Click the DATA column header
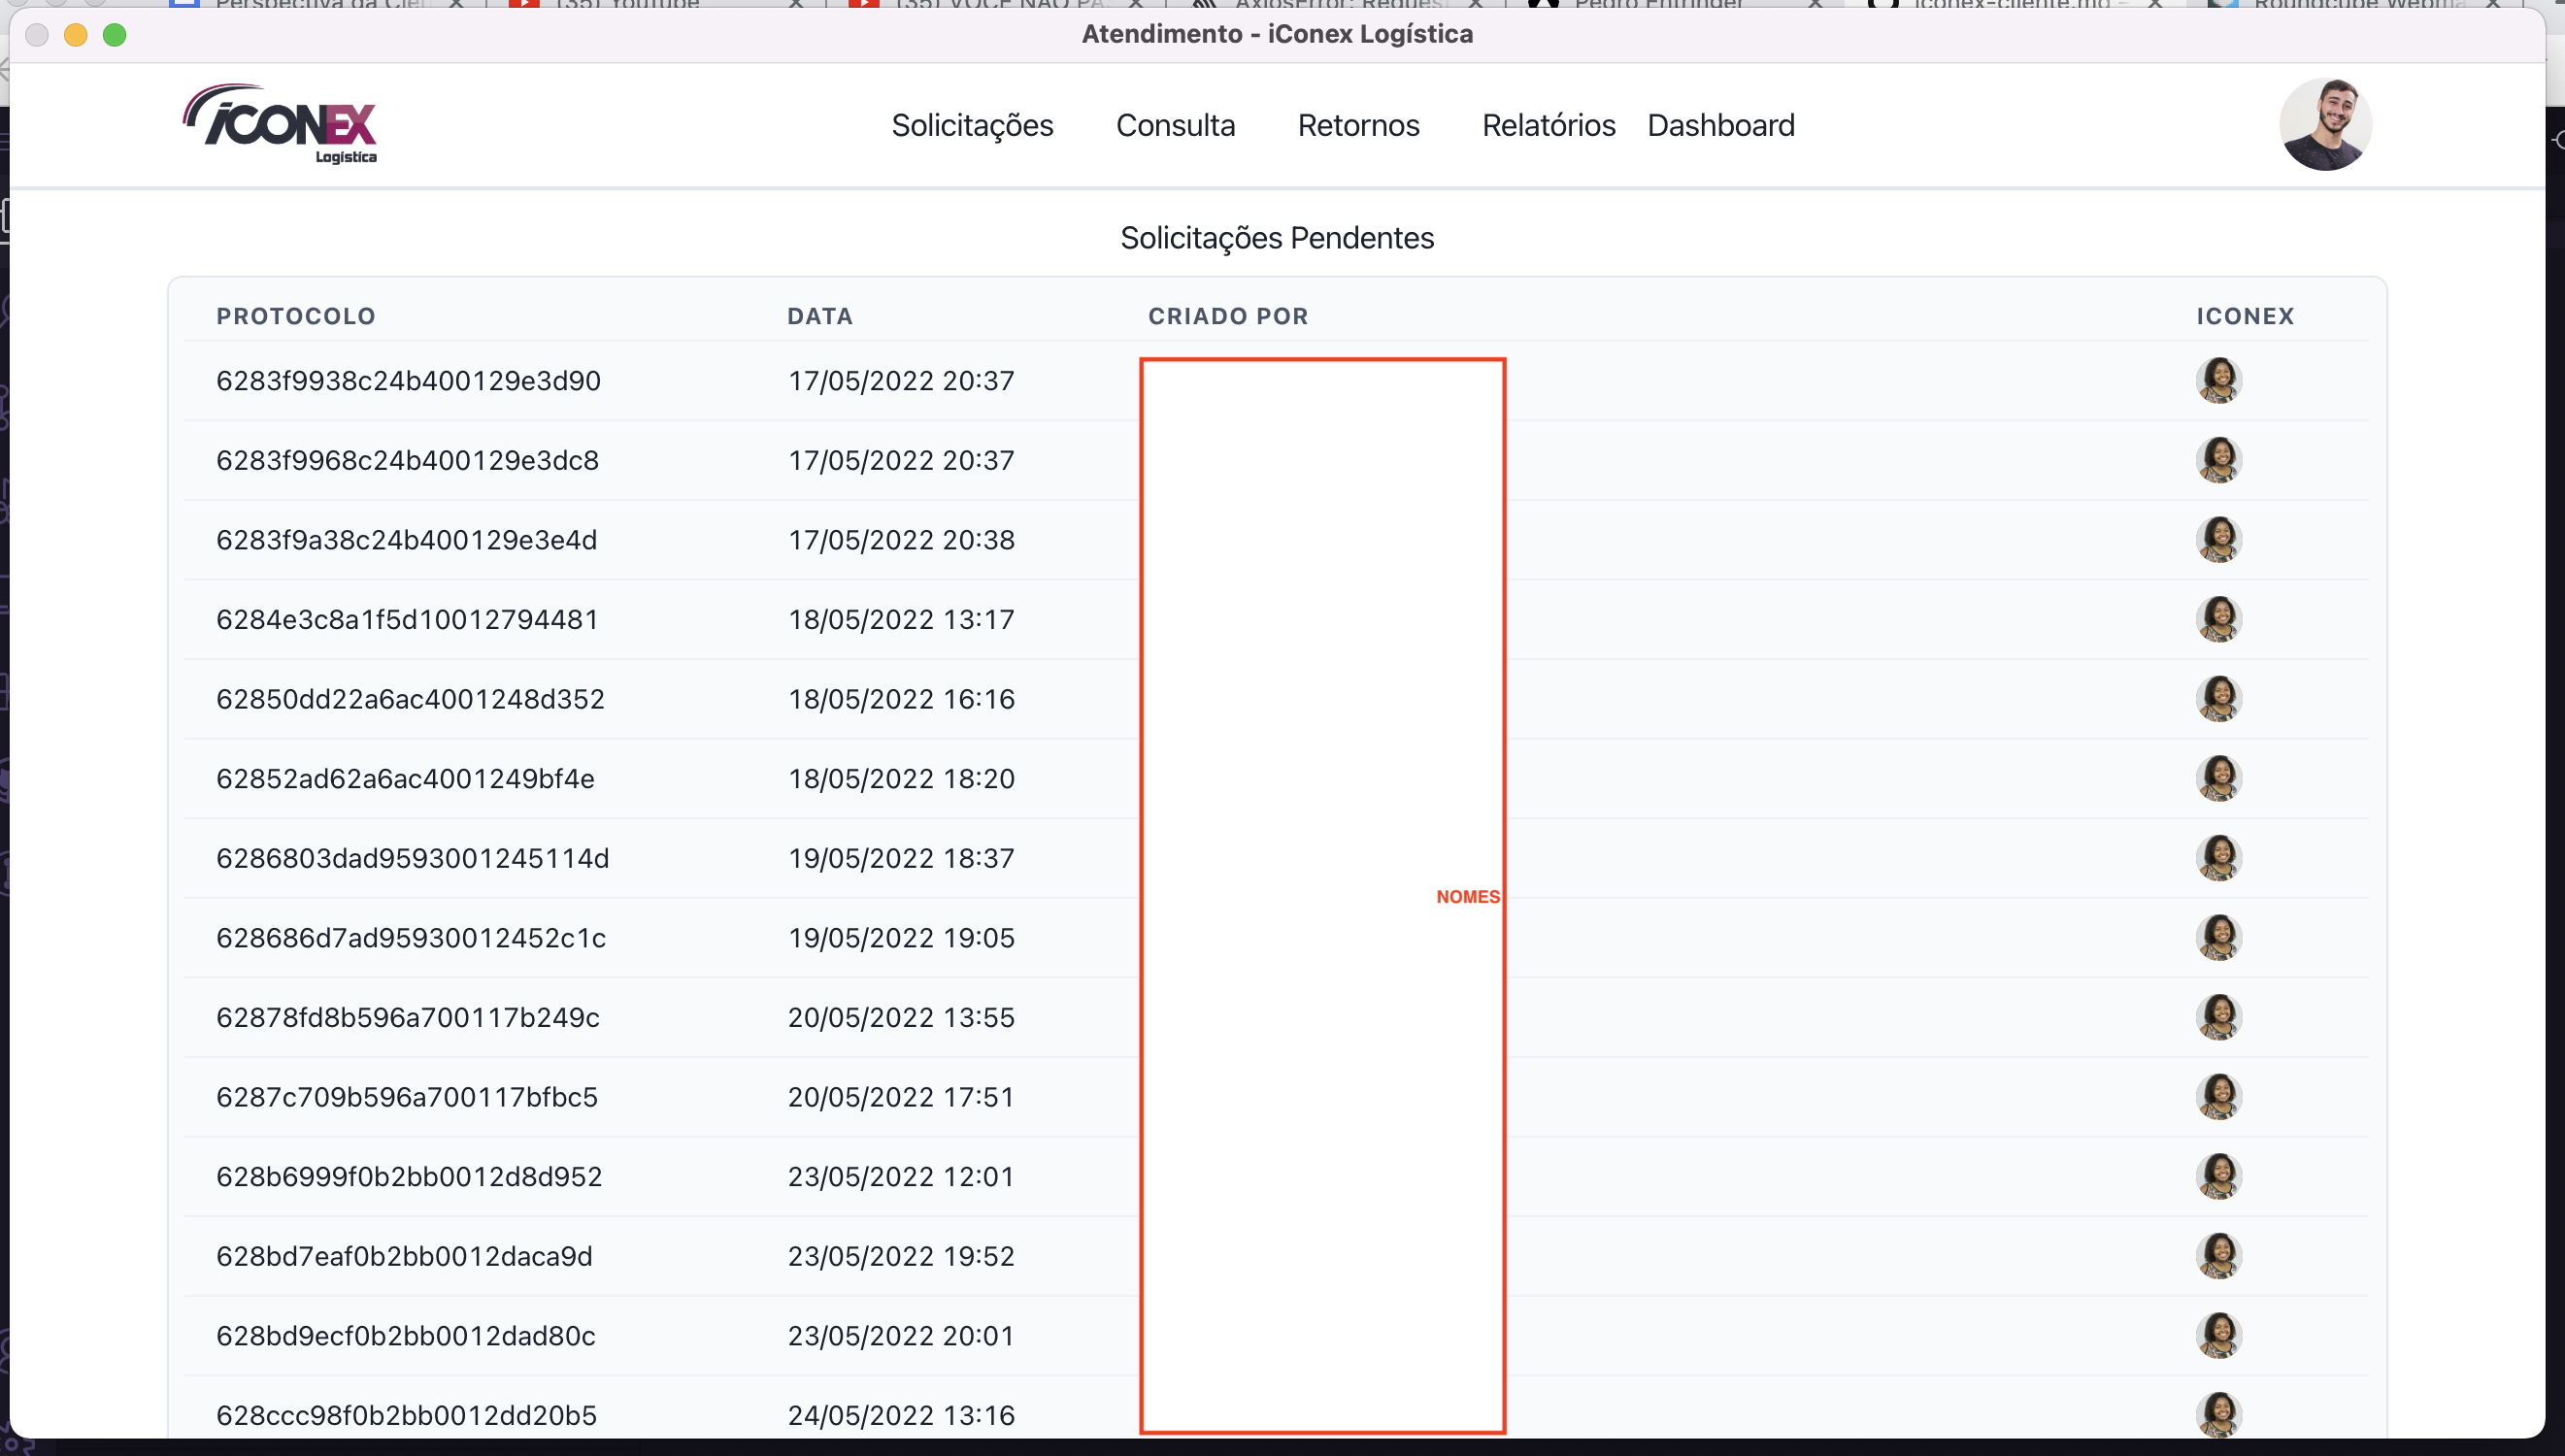This screenshot has height=1456, width=2565. (820, 316)
